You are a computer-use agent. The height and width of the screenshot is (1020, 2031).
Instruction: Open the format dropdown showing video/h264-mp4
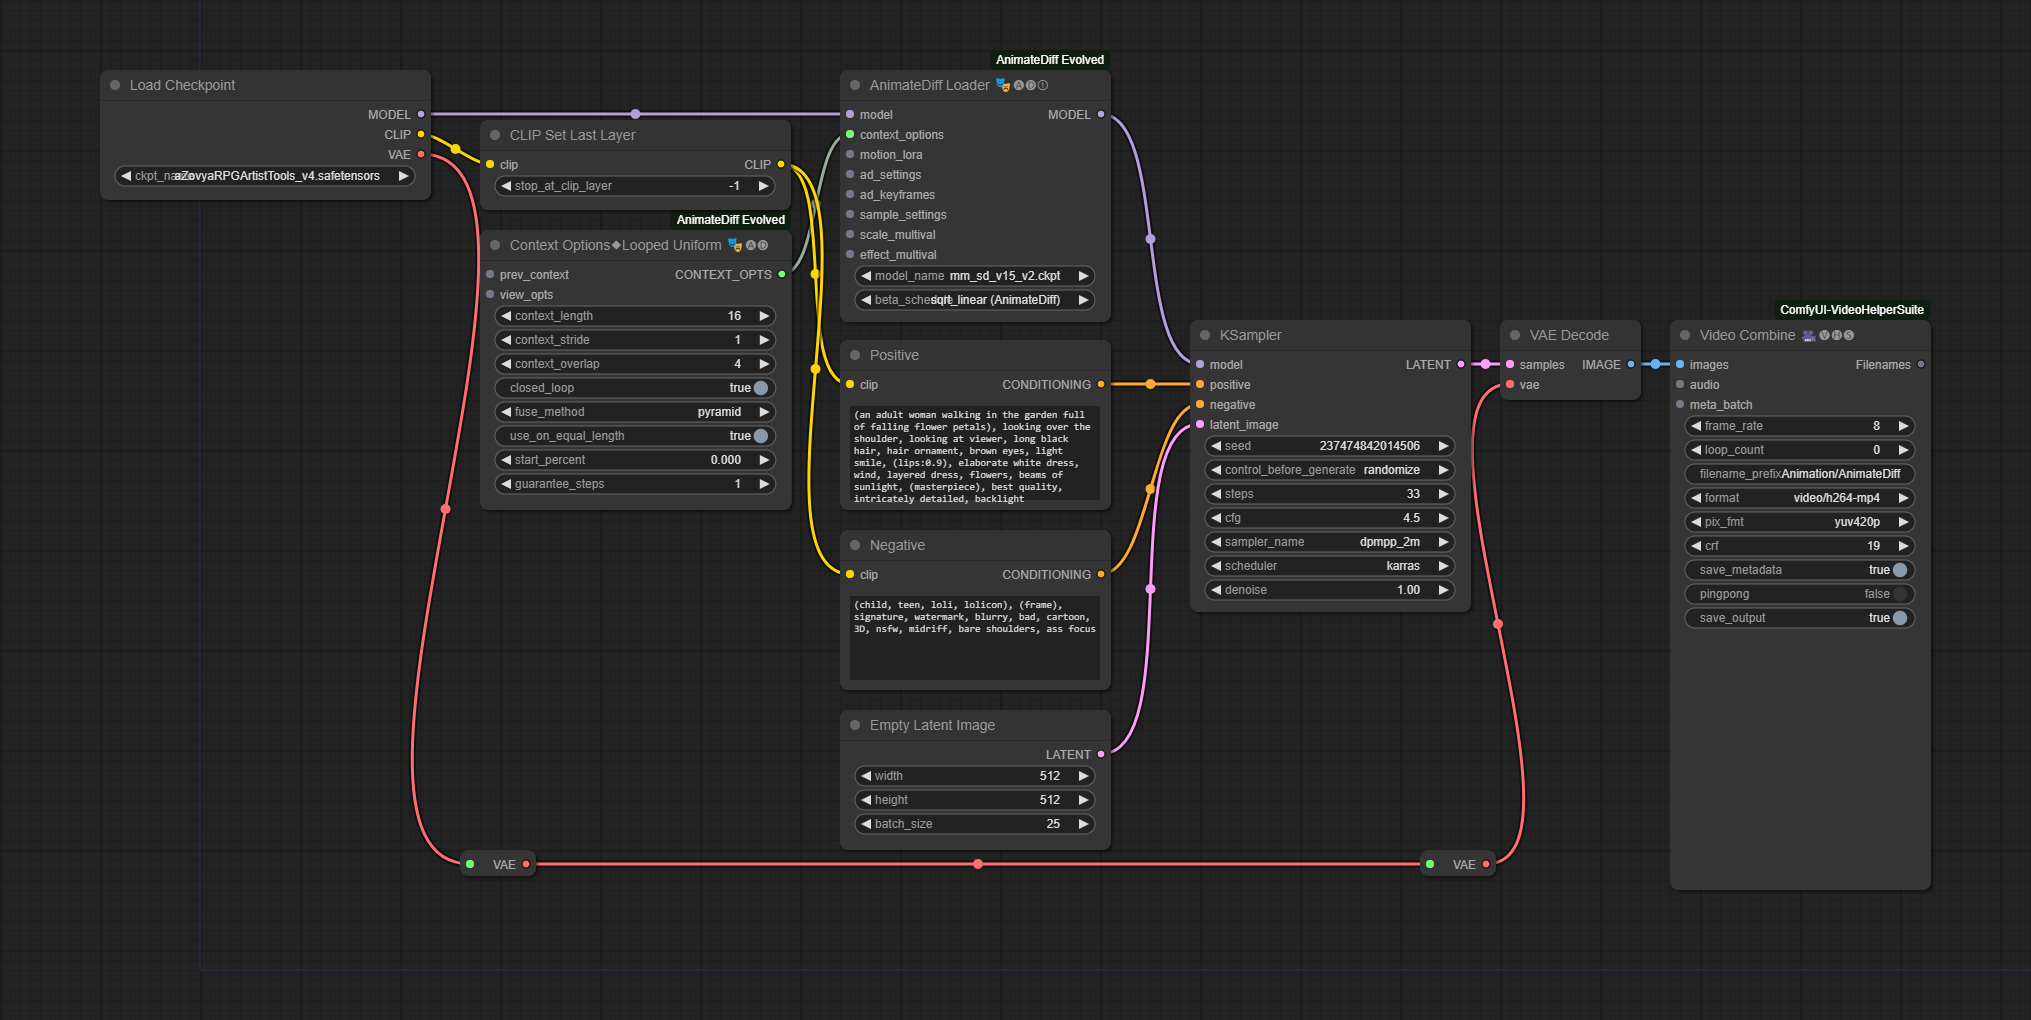(1800, 498)
